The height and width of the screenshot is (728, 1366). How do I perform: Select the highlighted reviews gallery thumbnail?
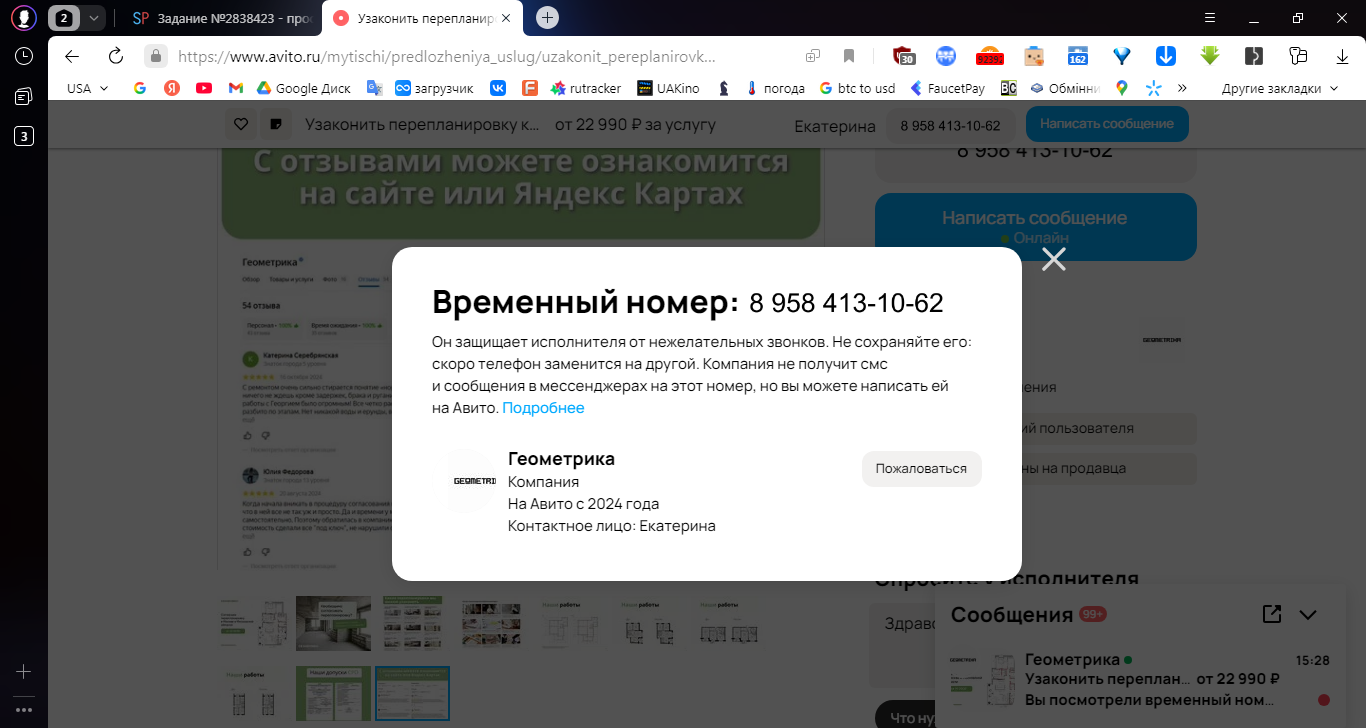pyautogui.click(x=412, y=693)
